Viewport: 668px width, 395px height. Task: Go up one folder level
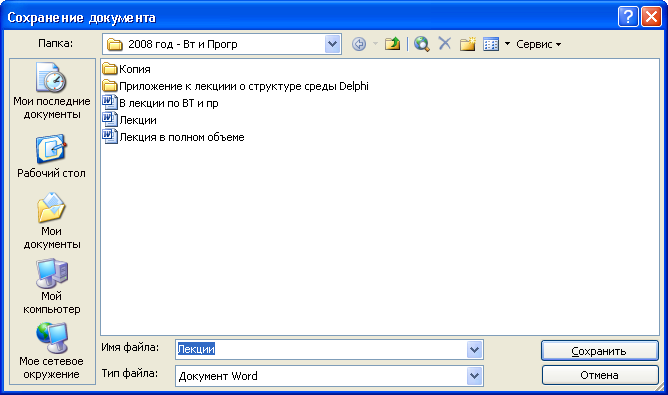pos(392,43)
